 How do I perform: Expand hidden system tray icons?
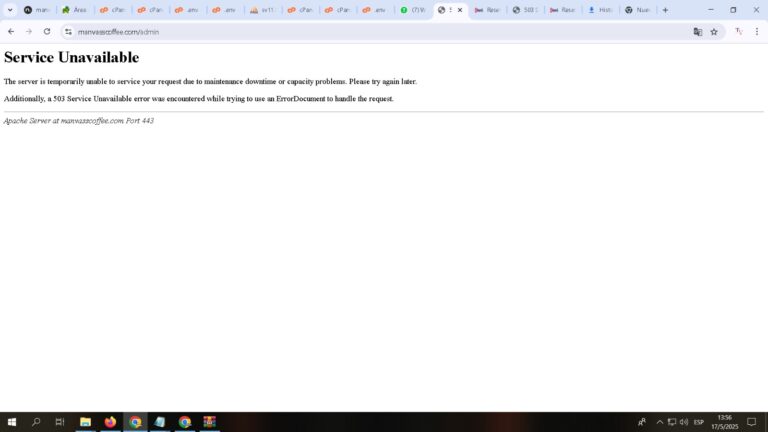click(x=660, y=422)
